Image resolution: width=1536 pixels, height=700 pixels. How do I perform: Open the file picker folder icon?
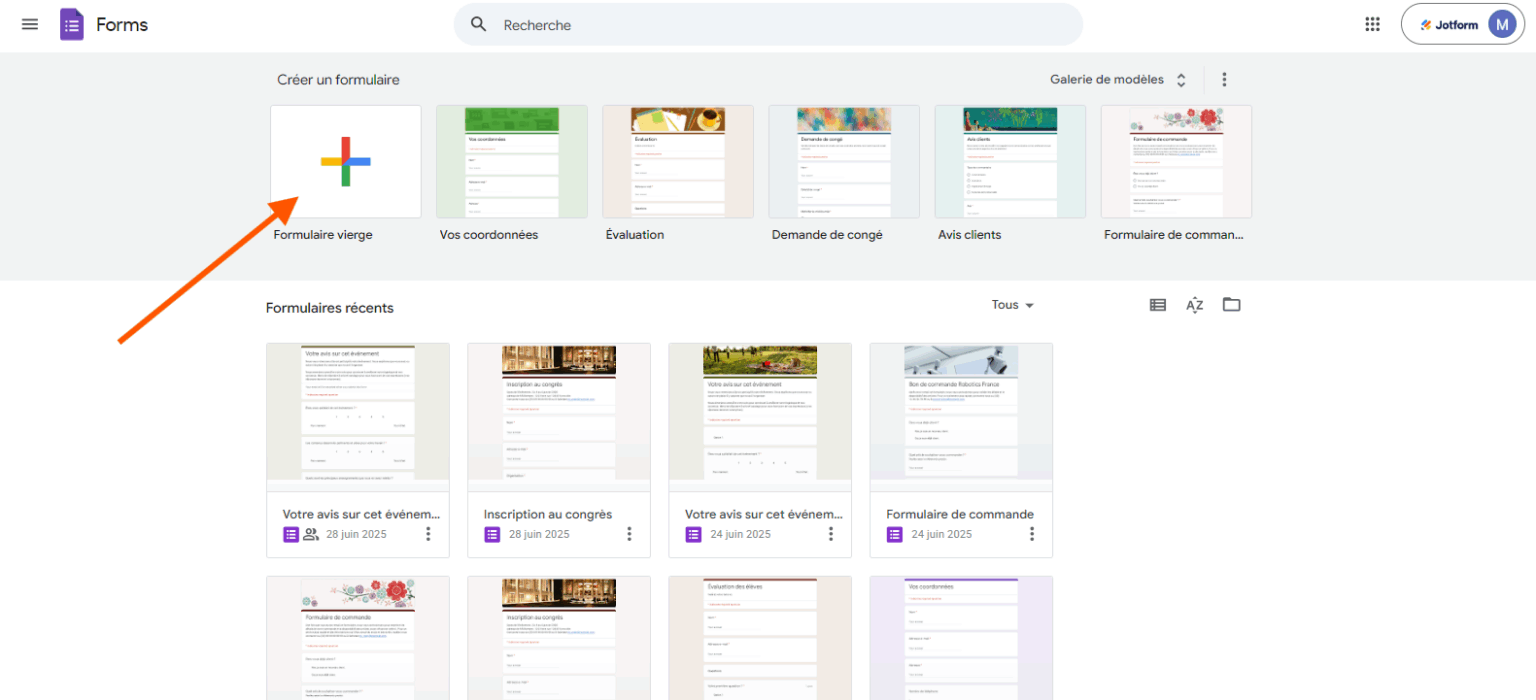(1231, 304)
